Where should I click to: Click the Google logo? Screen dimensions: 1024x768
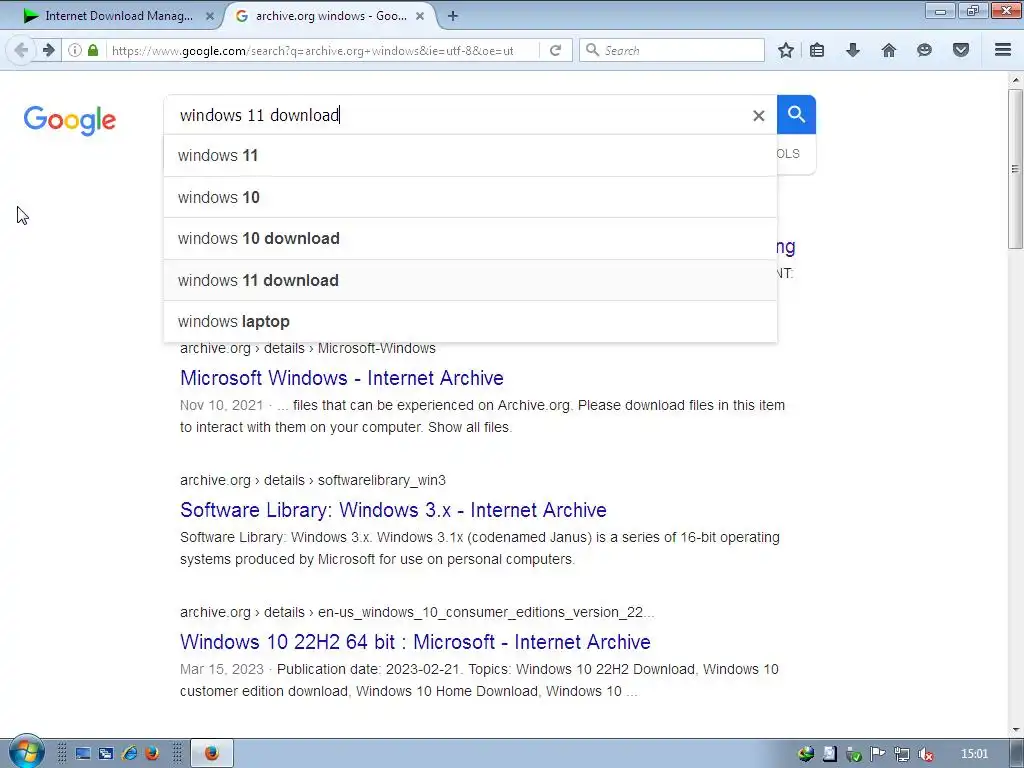tap(70, 120)
